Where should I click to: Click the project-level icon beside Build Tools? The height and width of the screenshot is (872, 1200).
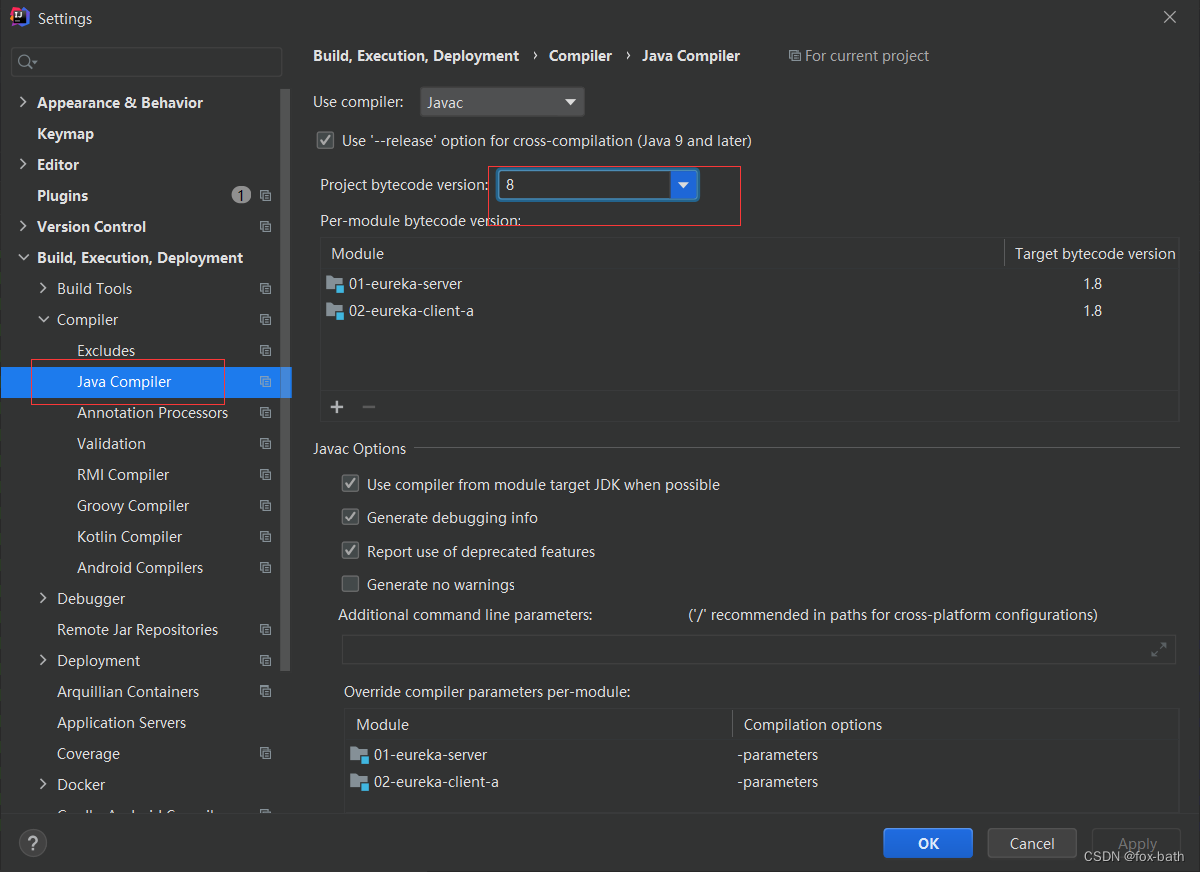click(x=265, y=289)
